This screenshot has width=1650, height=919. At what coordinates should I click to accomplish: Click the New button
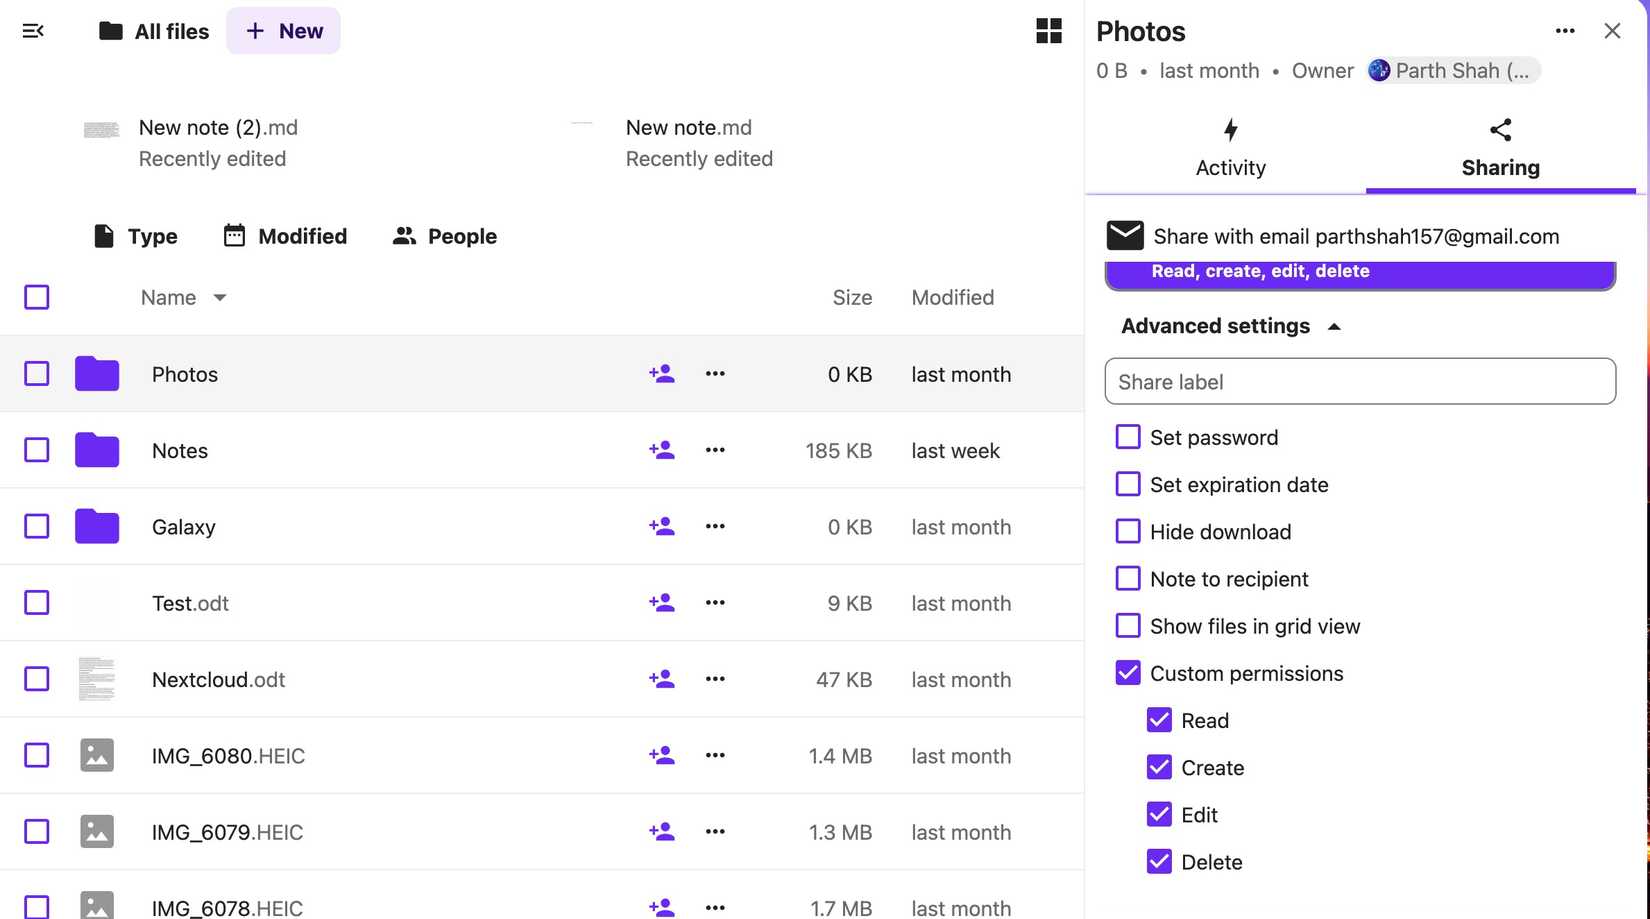[x=284, y=31]
